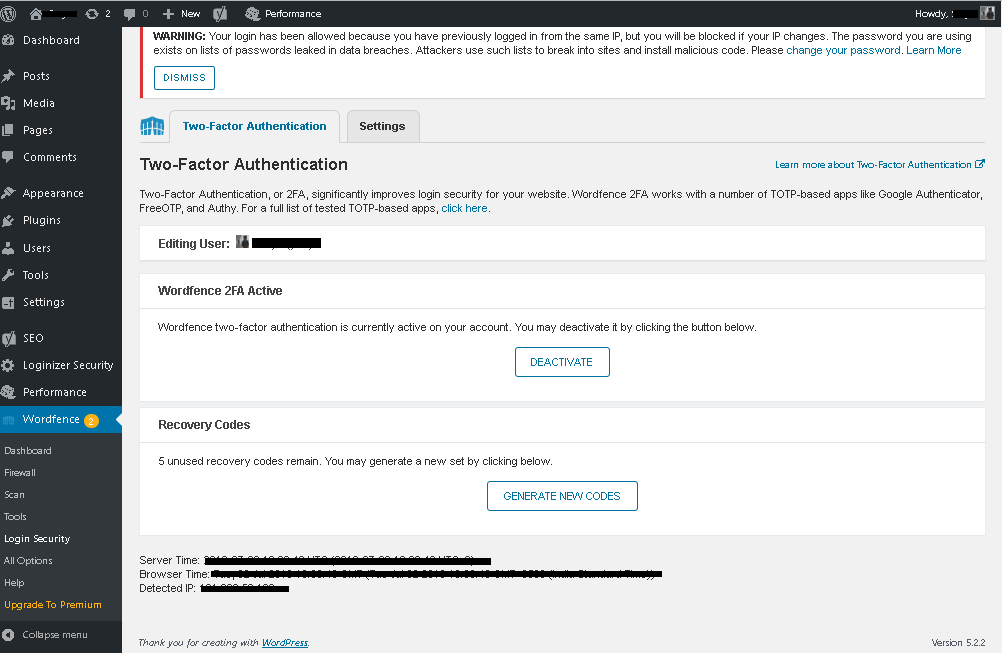The width and height of the screenshot is (1002, 653).
Task: Open the Wordfence Scan submenu
Action: point(14,495)
